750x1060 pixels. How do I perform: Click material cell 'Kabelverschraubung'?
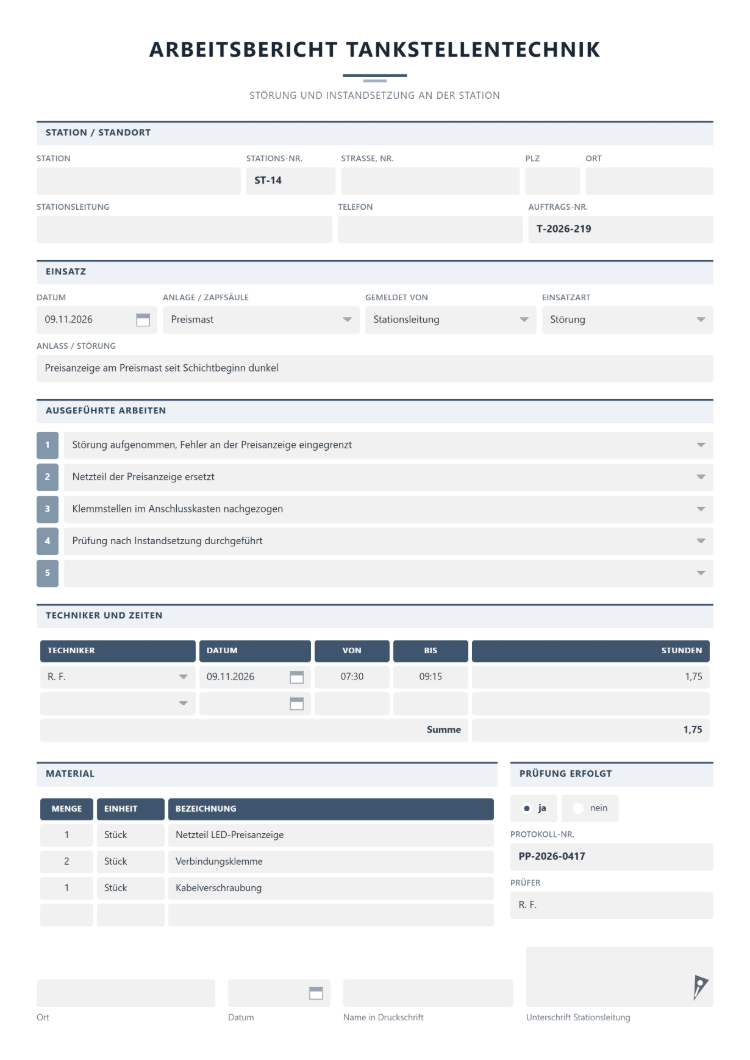331,888
